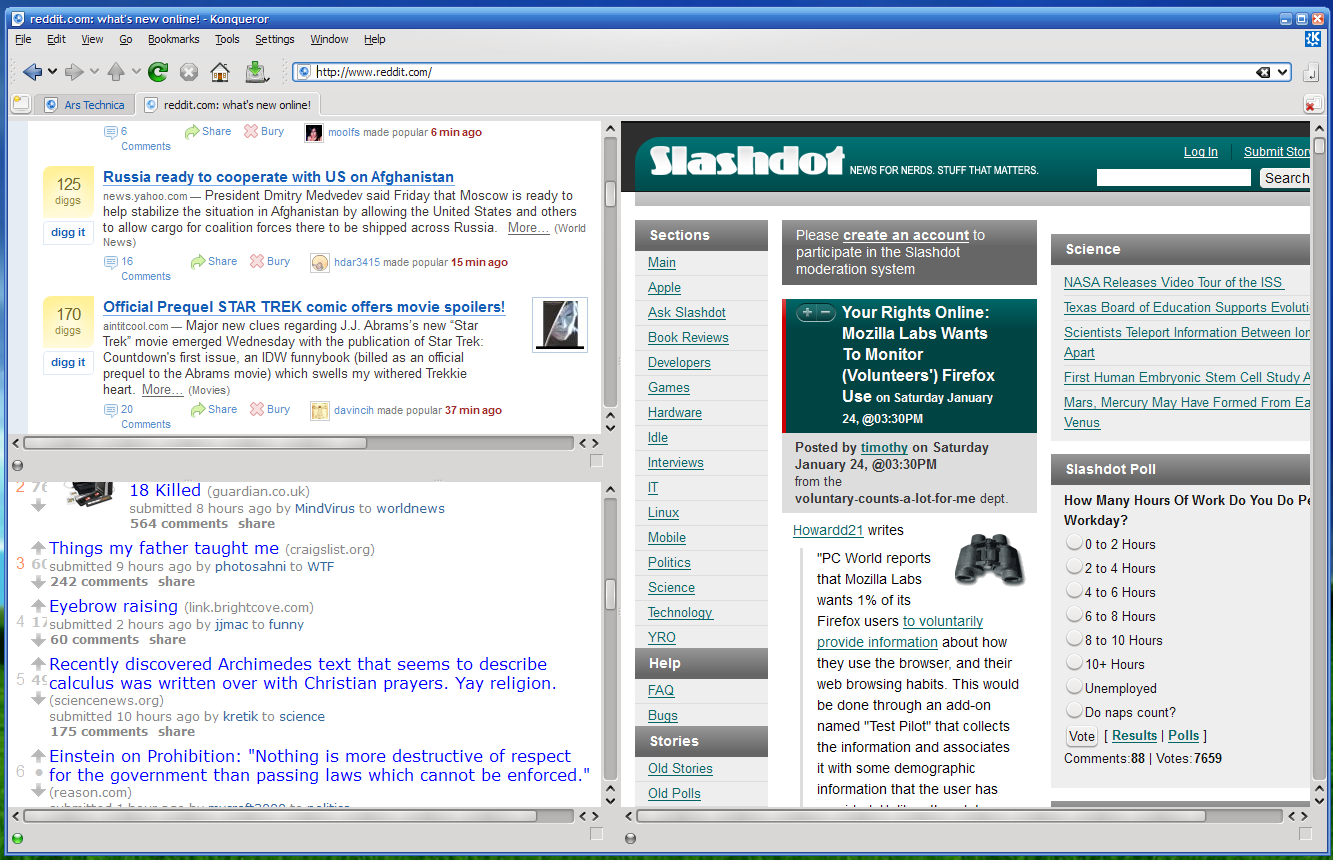Downvote Things my father taught me
This screenshot has height=860, width=1333.
point(38,580)
